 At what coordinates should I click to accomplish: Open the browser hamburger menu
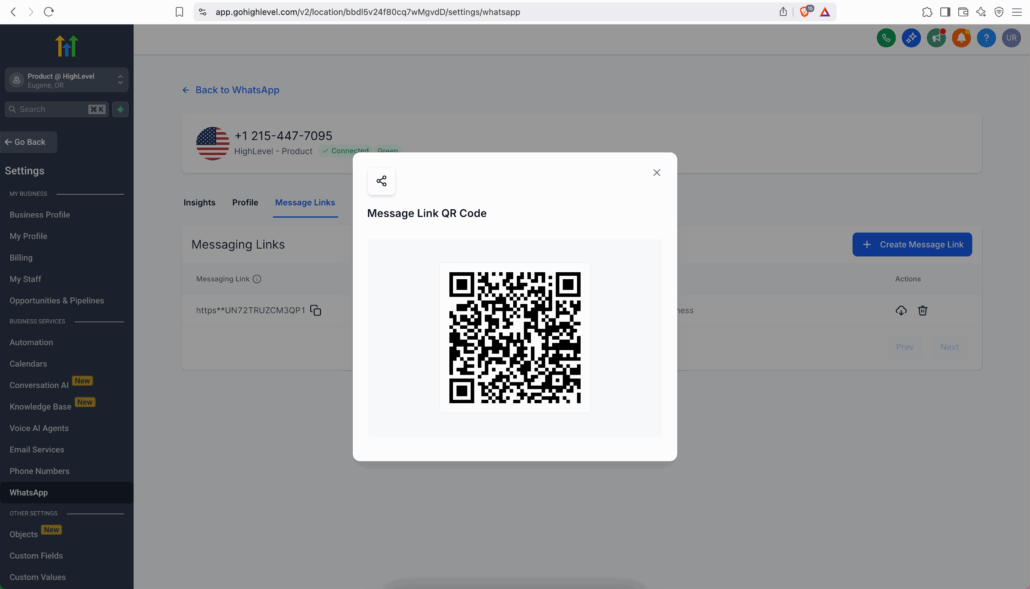(1017, 12)
